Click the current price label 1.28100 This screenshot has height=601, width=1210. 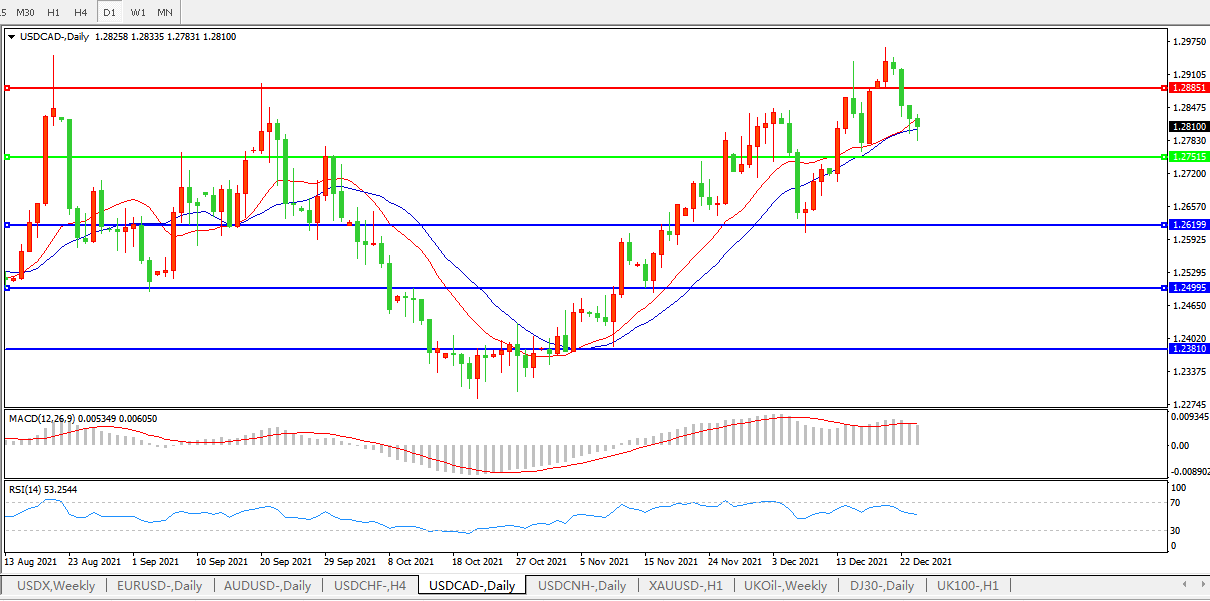pyautogui.click(x=1187, y=127)
